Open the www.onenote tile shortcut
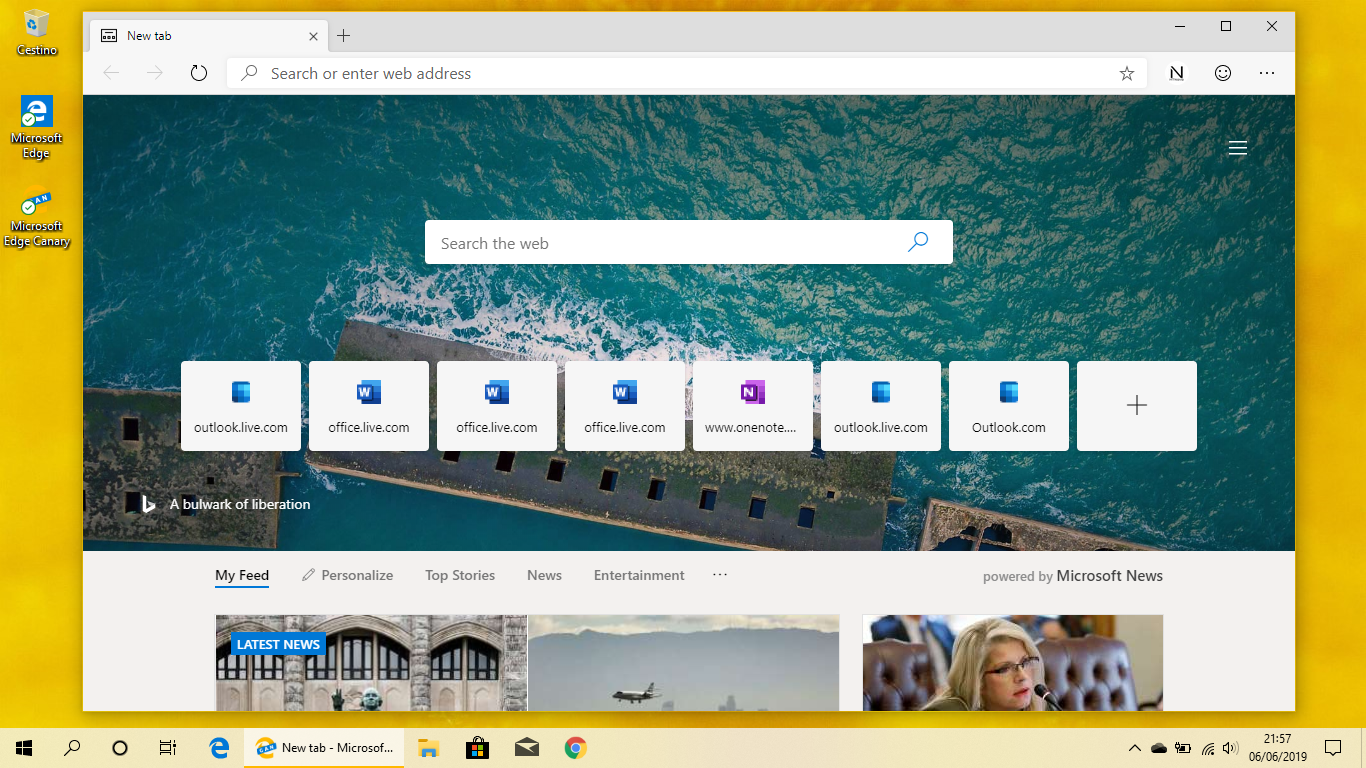 753,405
